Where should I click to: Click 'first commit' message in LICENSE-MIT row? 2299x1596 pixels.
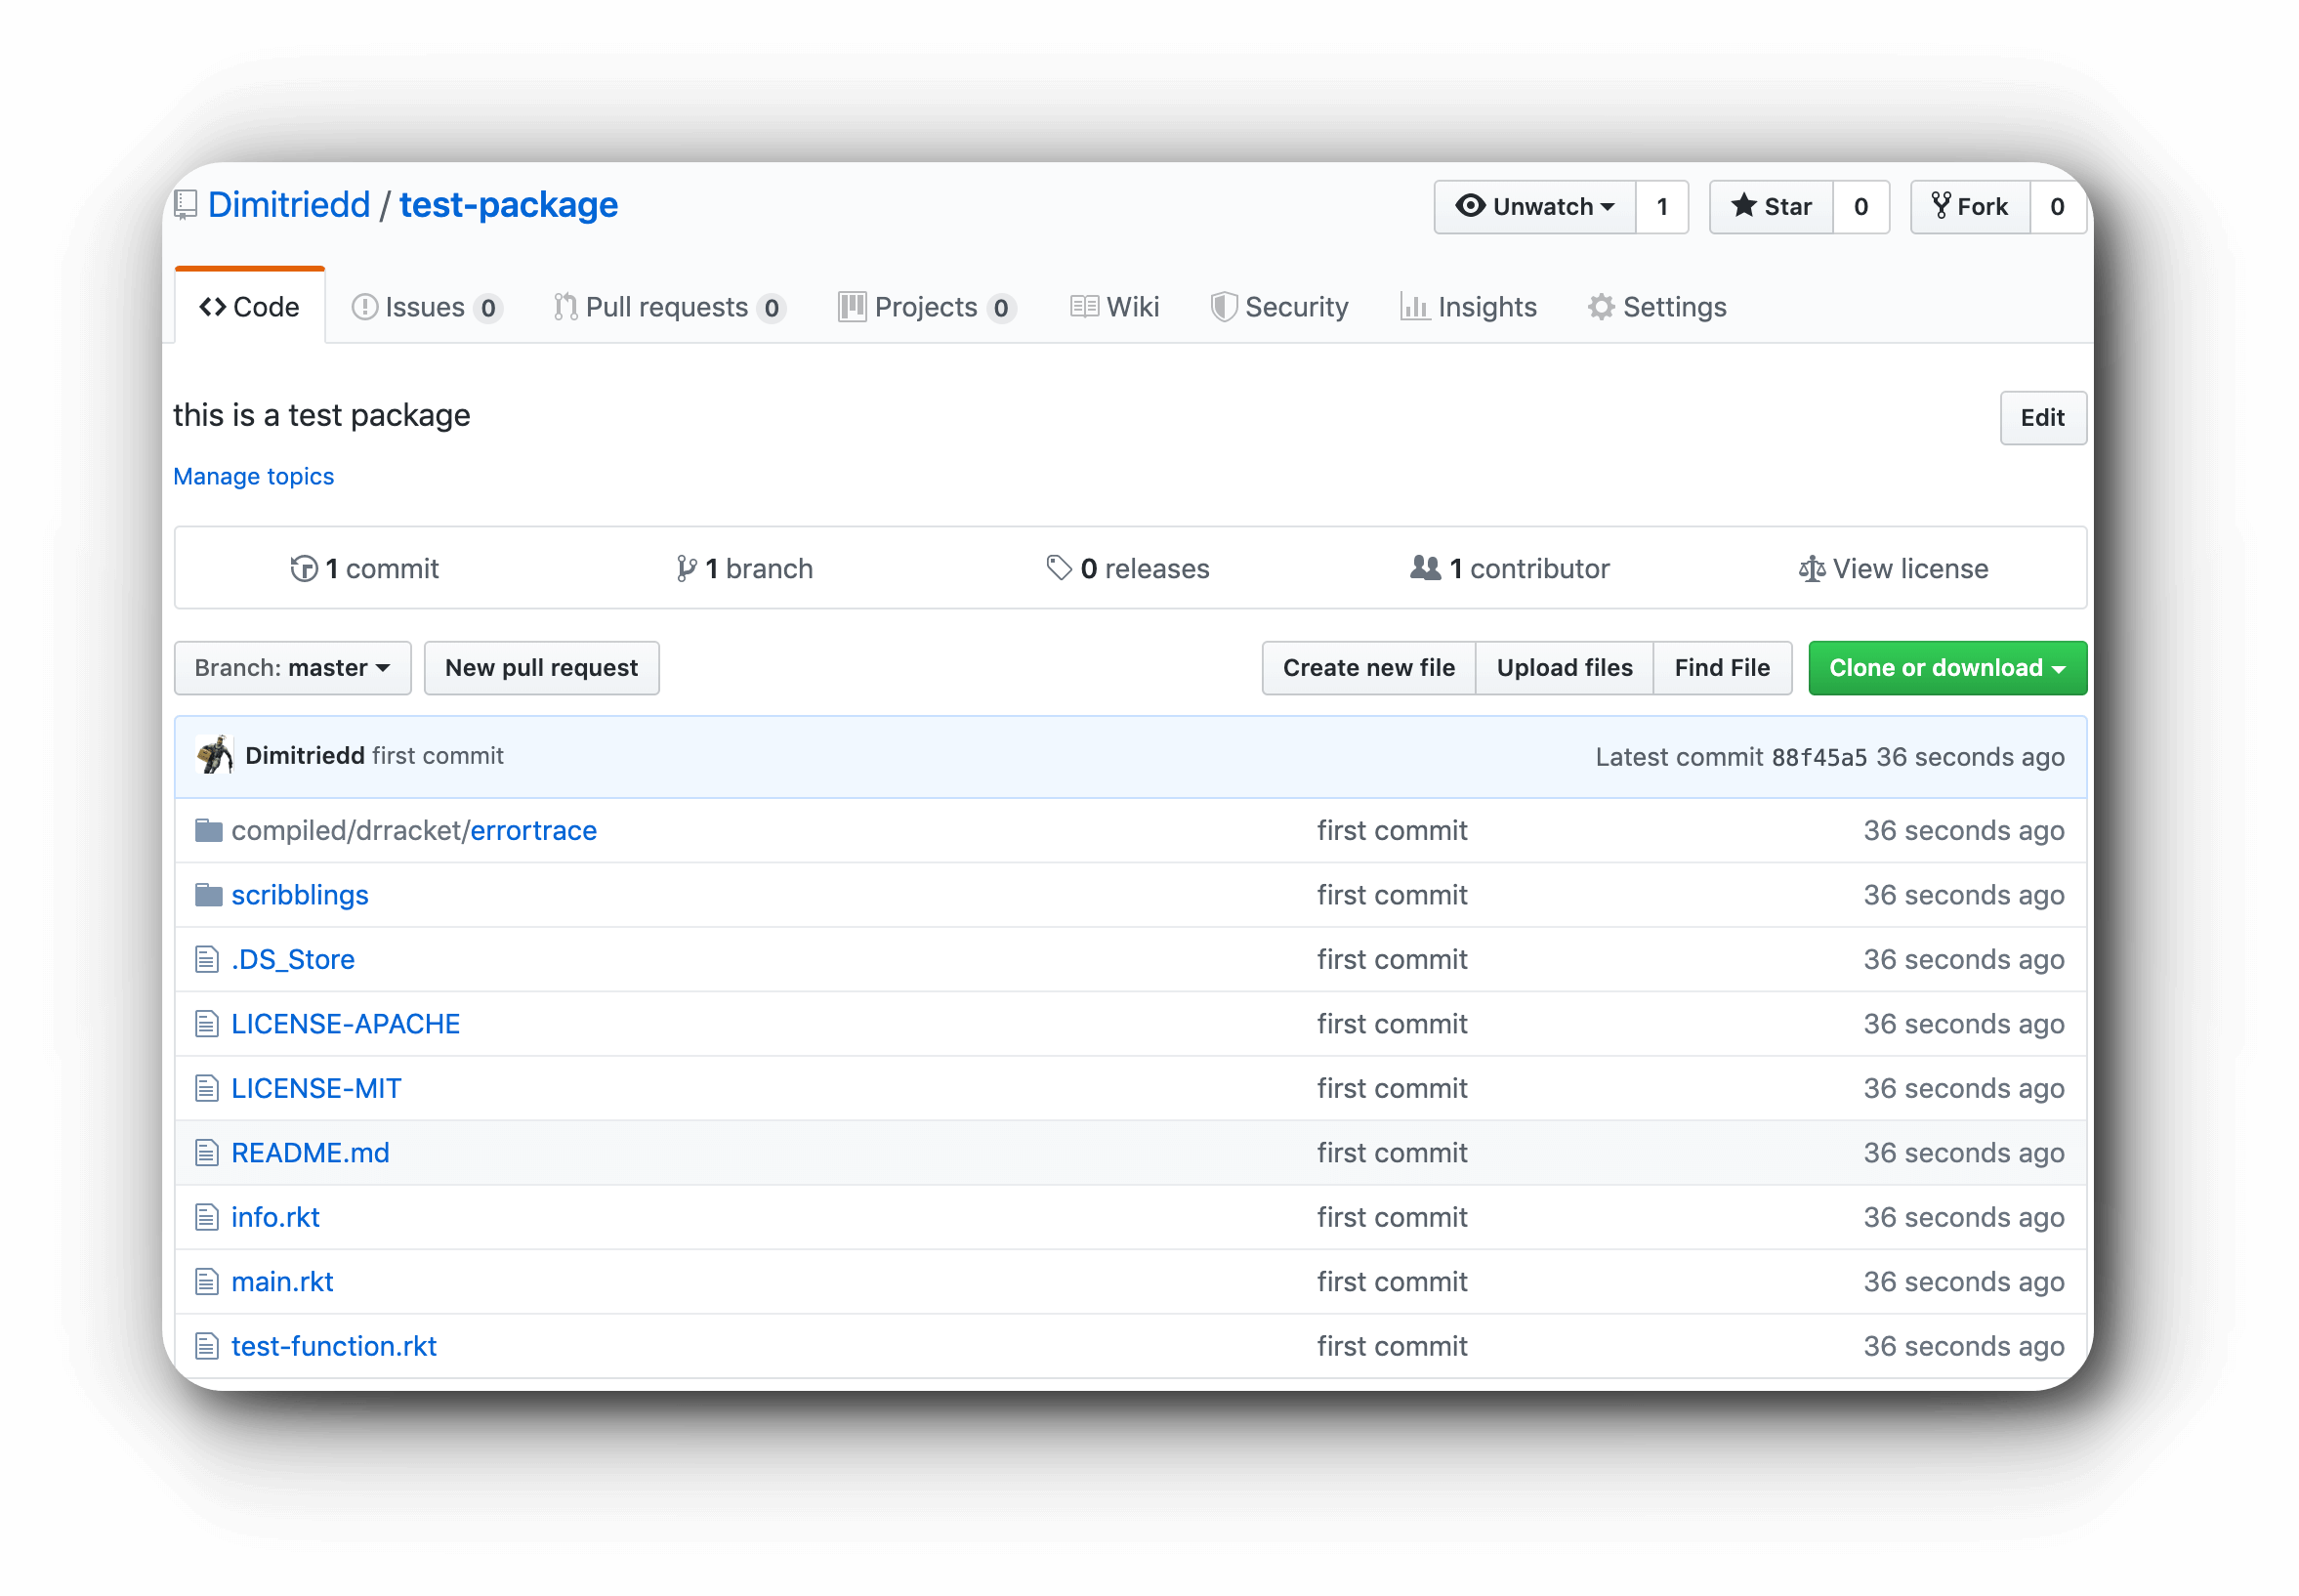click(1391, 1088)
